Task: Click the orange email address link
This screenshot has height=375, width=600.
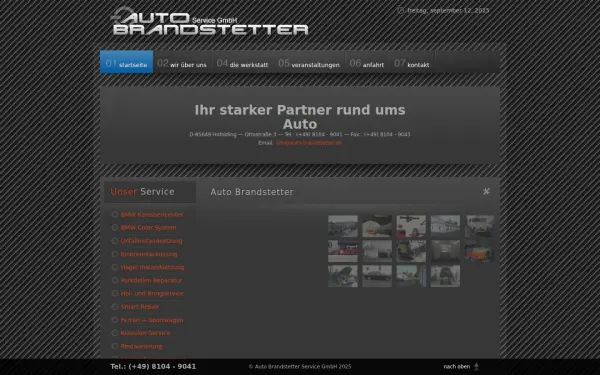Action: point(309,143)
